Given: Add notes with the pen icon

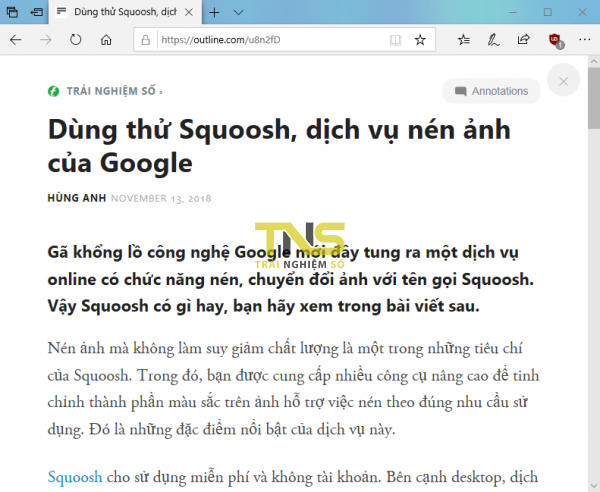Looking at the screenshot, I should [x=493, y=40].
